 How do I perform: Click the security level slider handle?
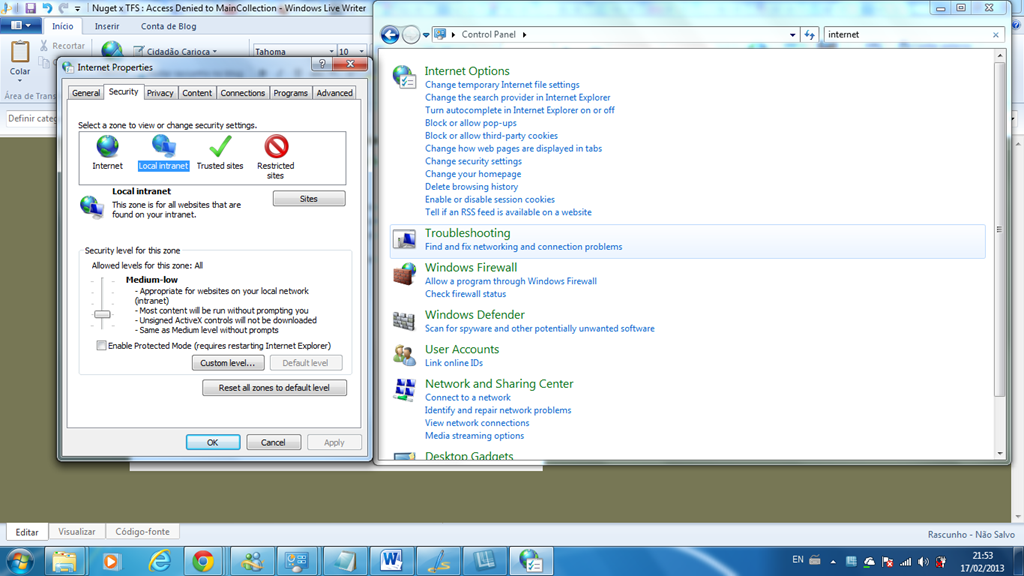pyautogui.click(x=102, y=314)
